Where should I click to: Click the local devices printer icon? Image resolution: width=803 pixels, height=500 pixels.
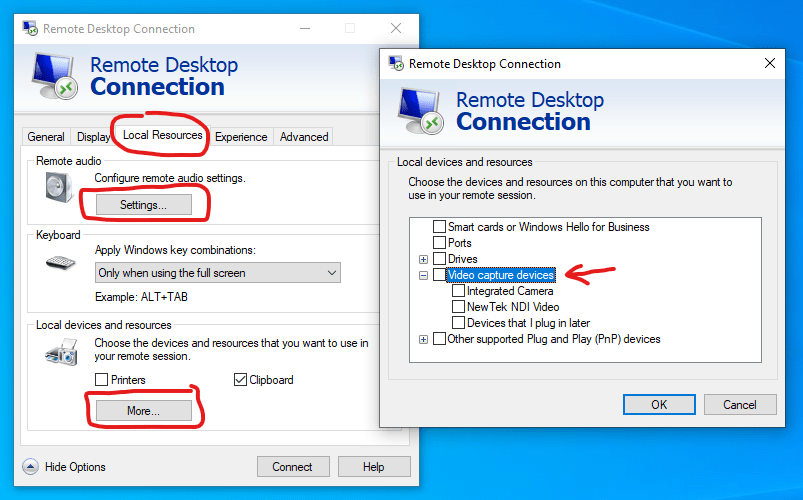tap(59, 351)
